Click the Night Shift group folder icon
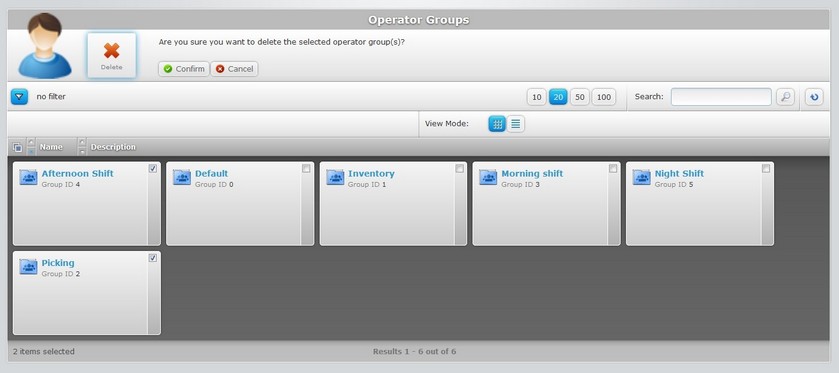This screenshot has height=373, width=839. (x=642, y=177)
